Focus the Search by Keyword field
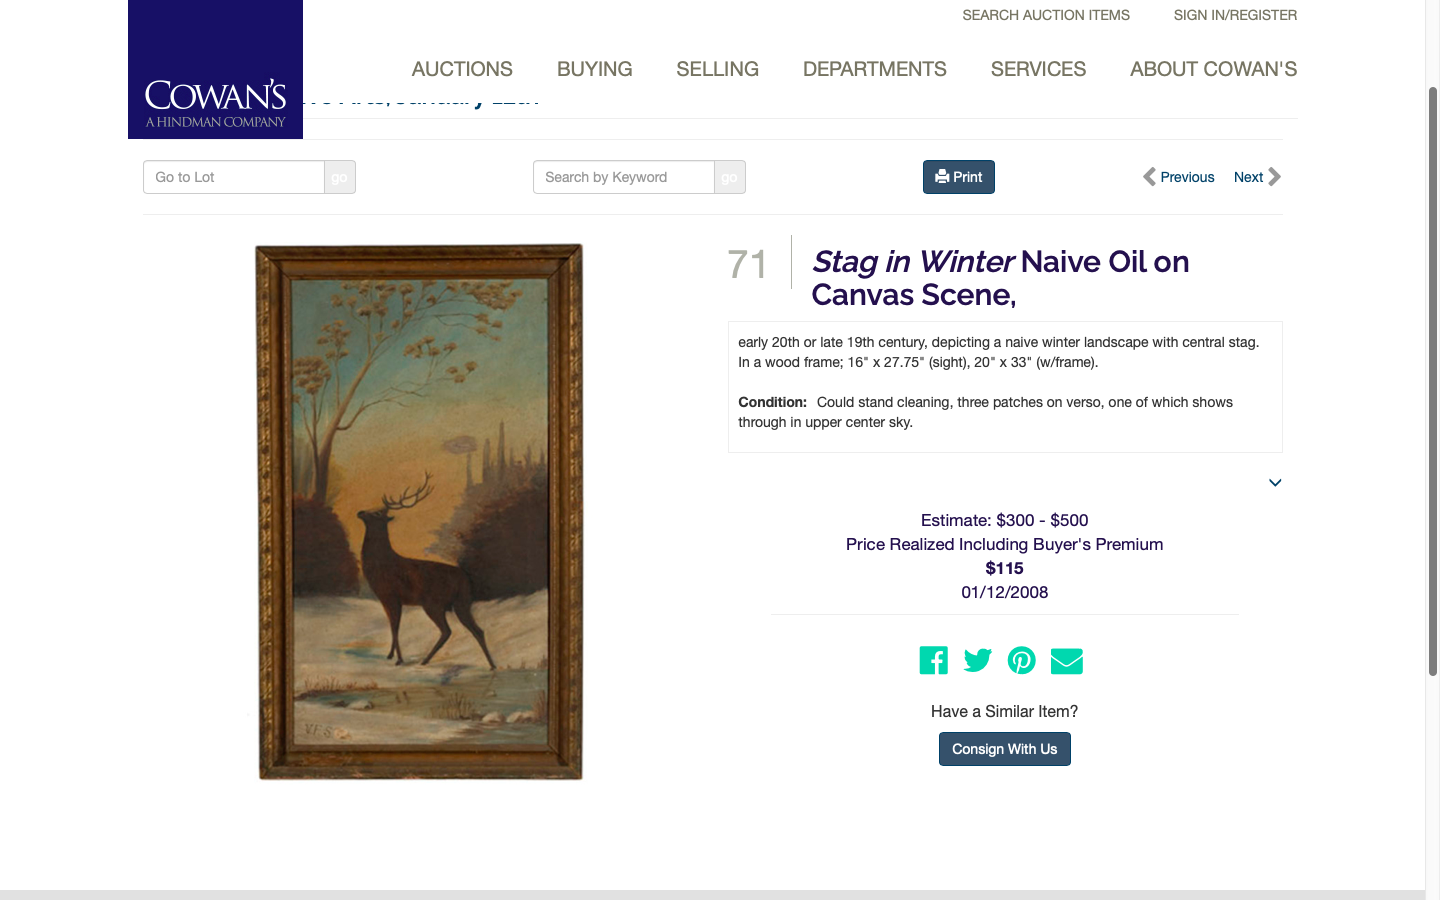This screenshot has width=1440, height=900. (x=624, y=177)
